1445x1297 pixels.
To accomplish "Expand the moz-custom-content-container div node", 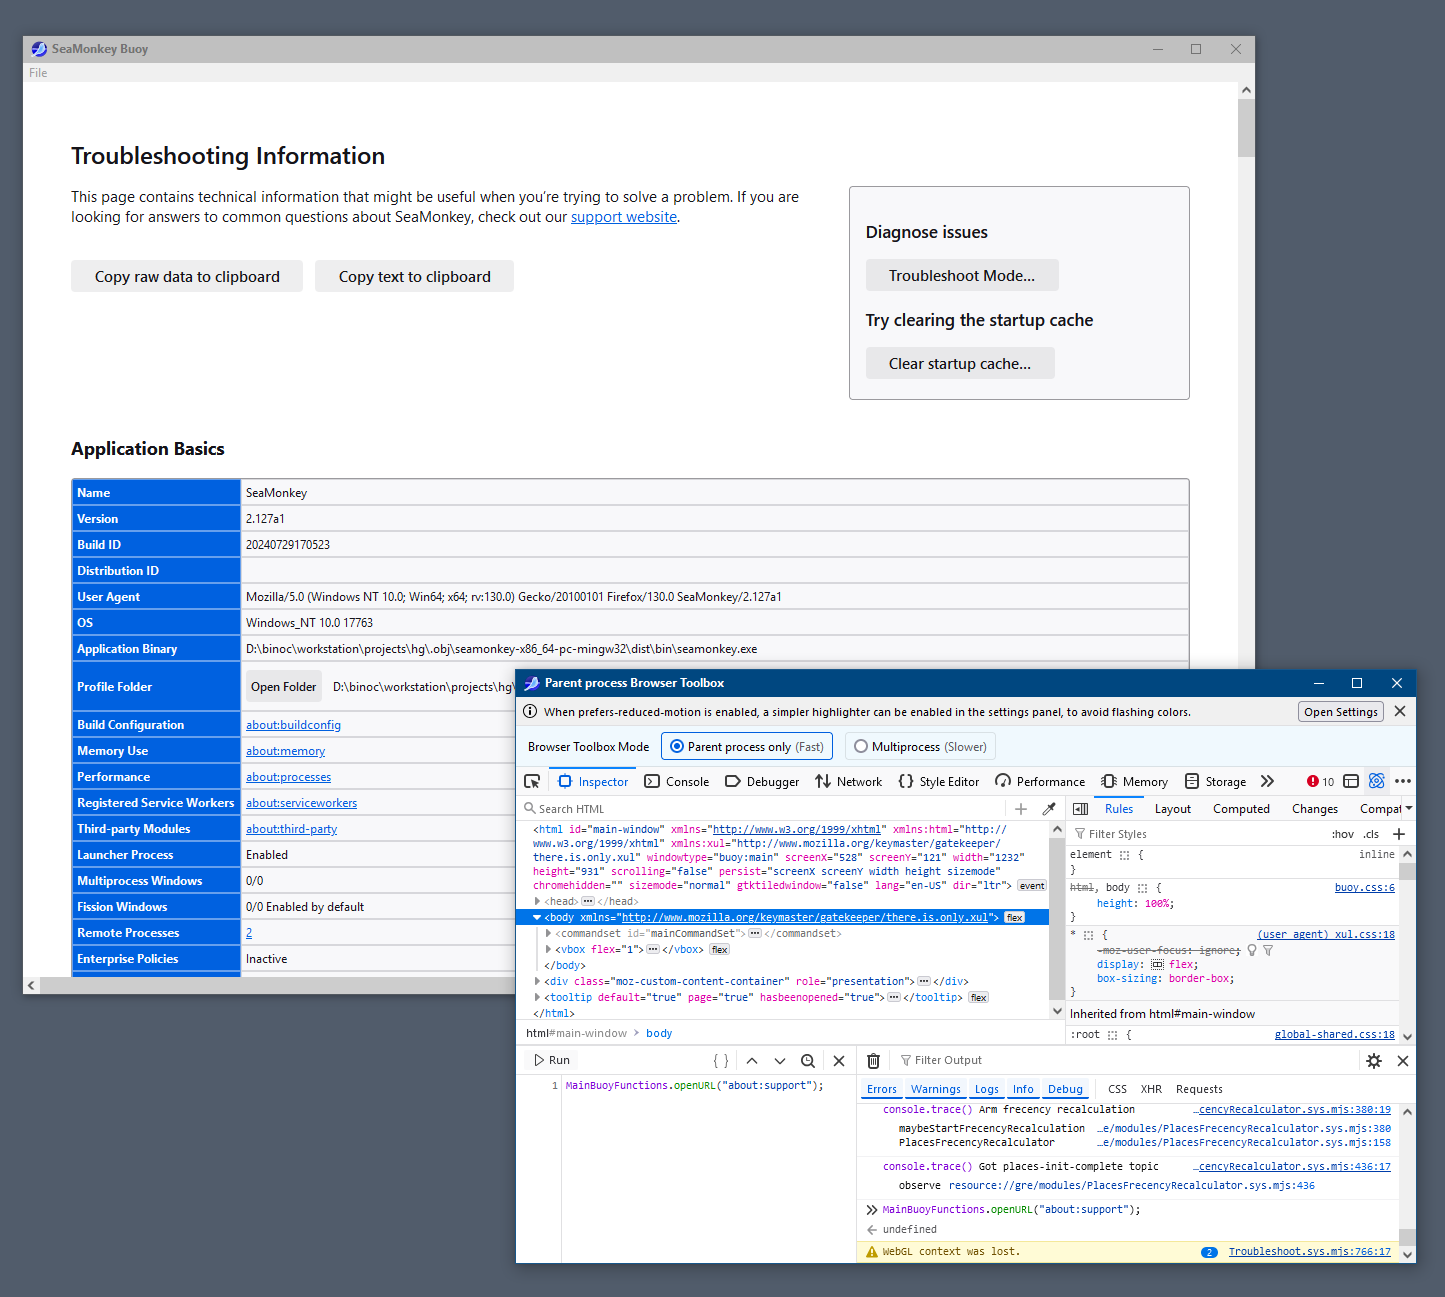I will [x=538, y=982].
